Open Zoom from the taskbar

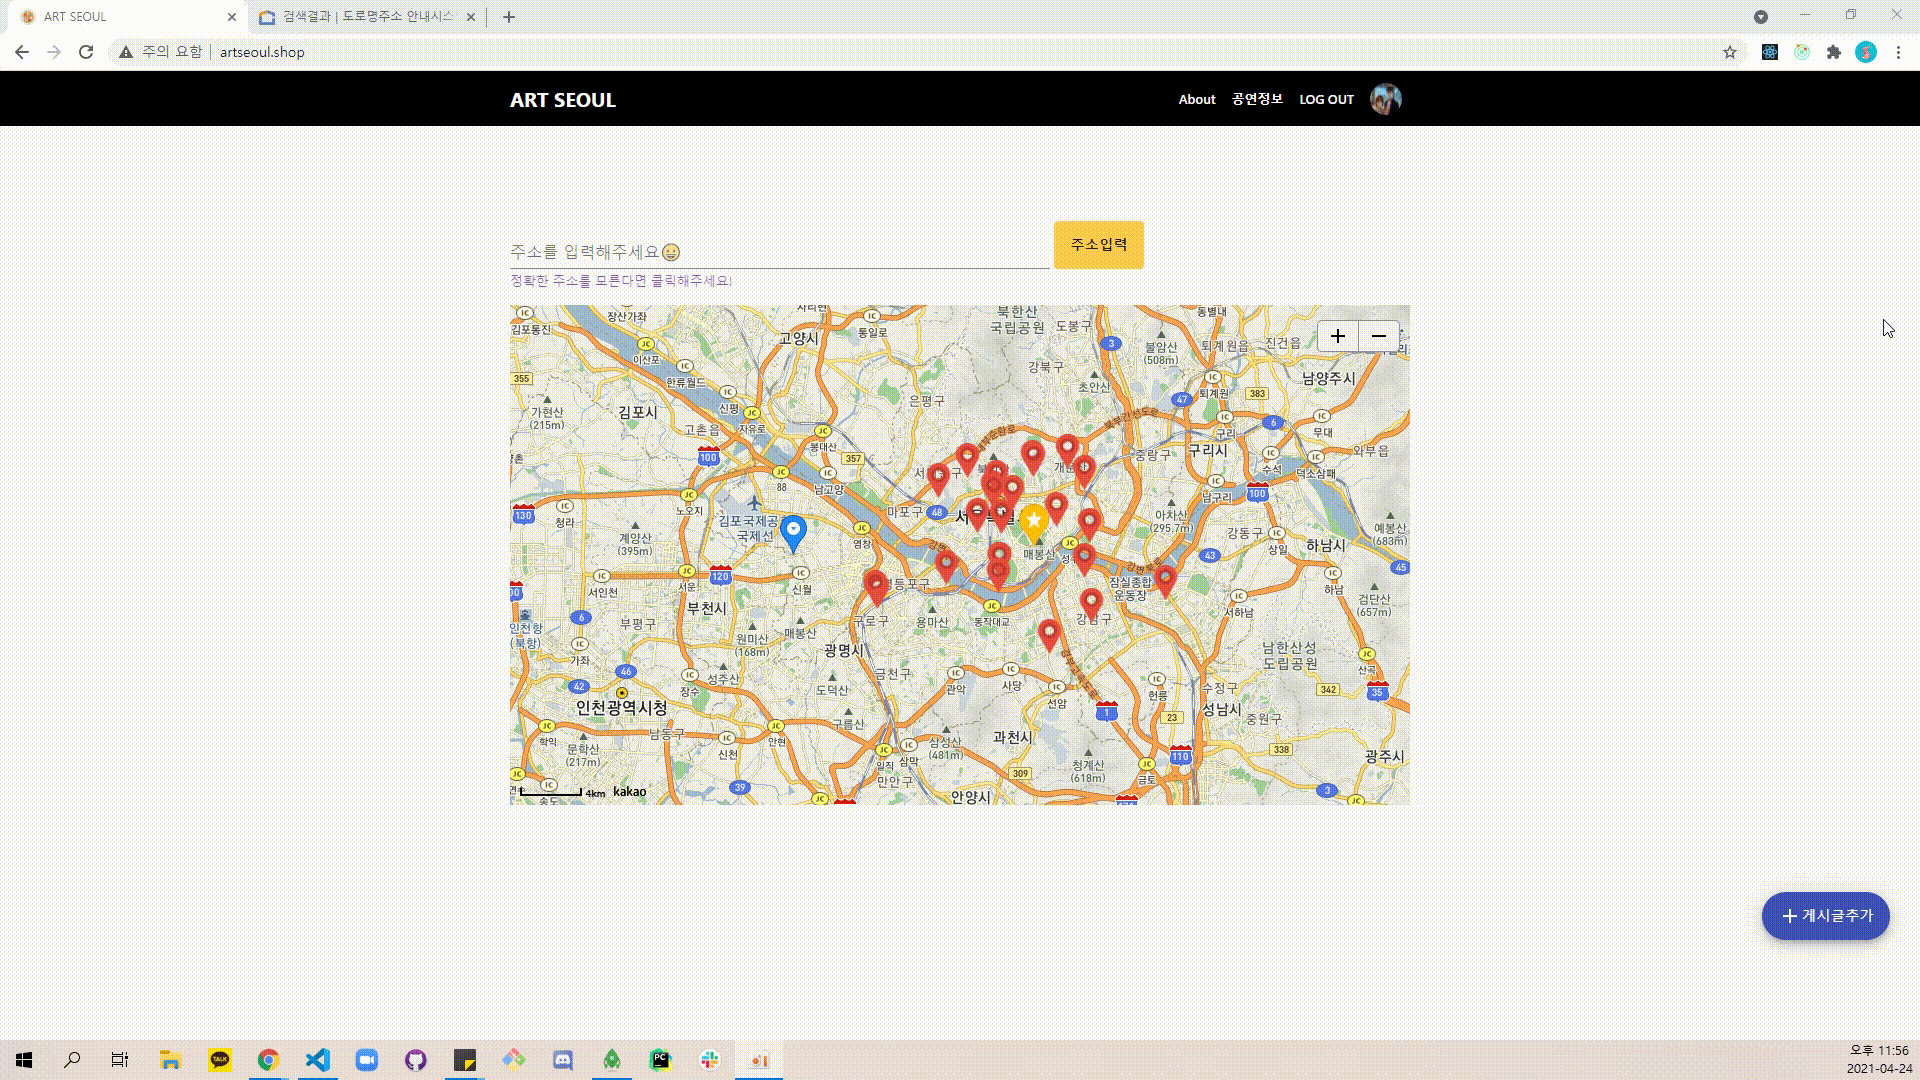click(367, 1060)
